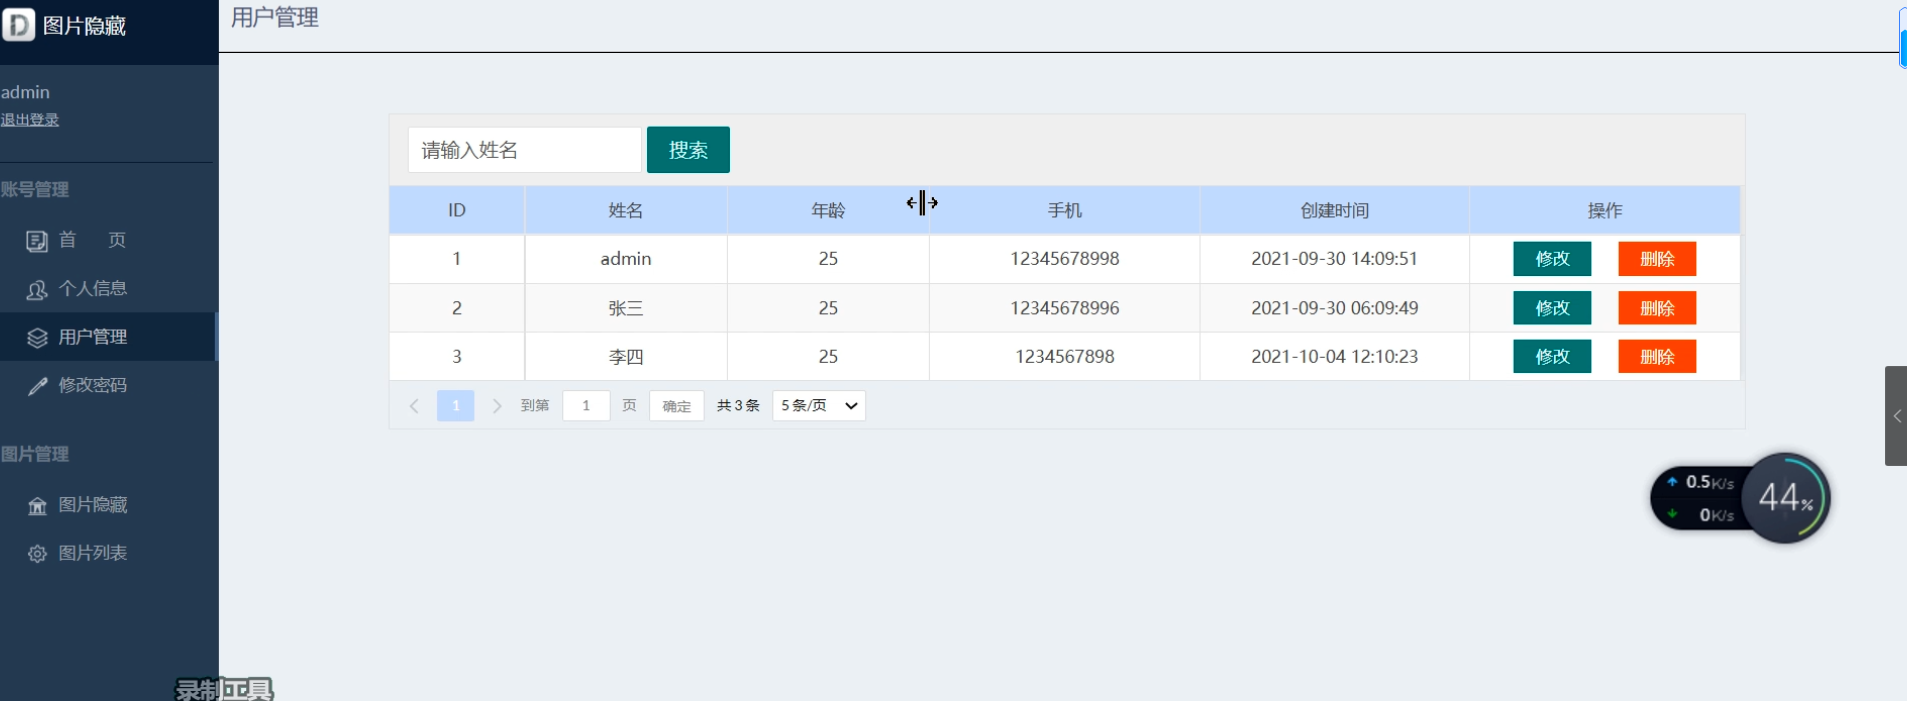Click the admin username in sidebar

coord(25,92)
